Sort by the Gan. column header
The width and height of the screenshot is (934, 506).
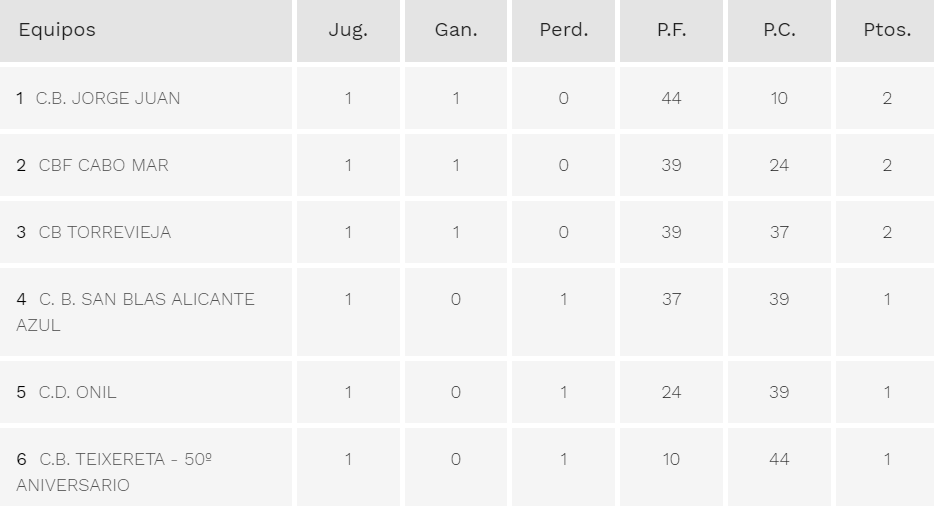pyautogui.click(x=456, y=30)
